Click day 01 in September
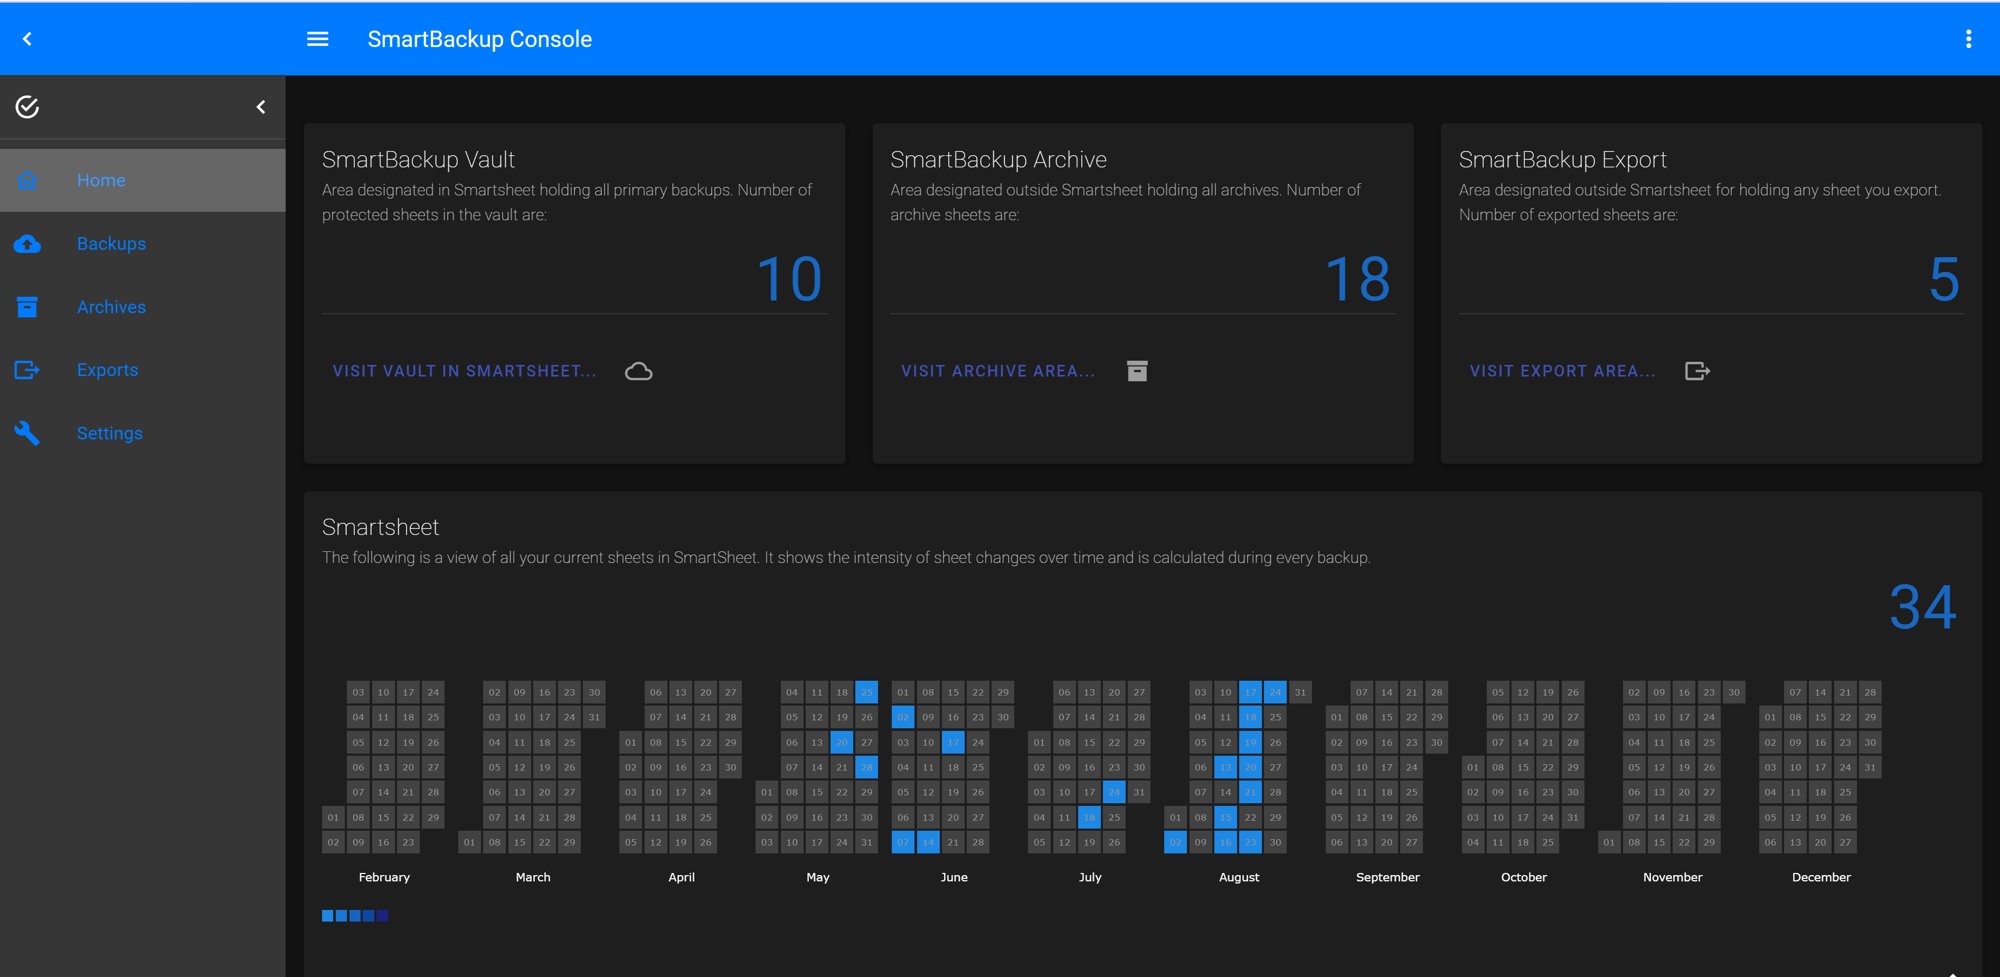This screenshot has width=2000, height=977. (x=1336, y=717)
